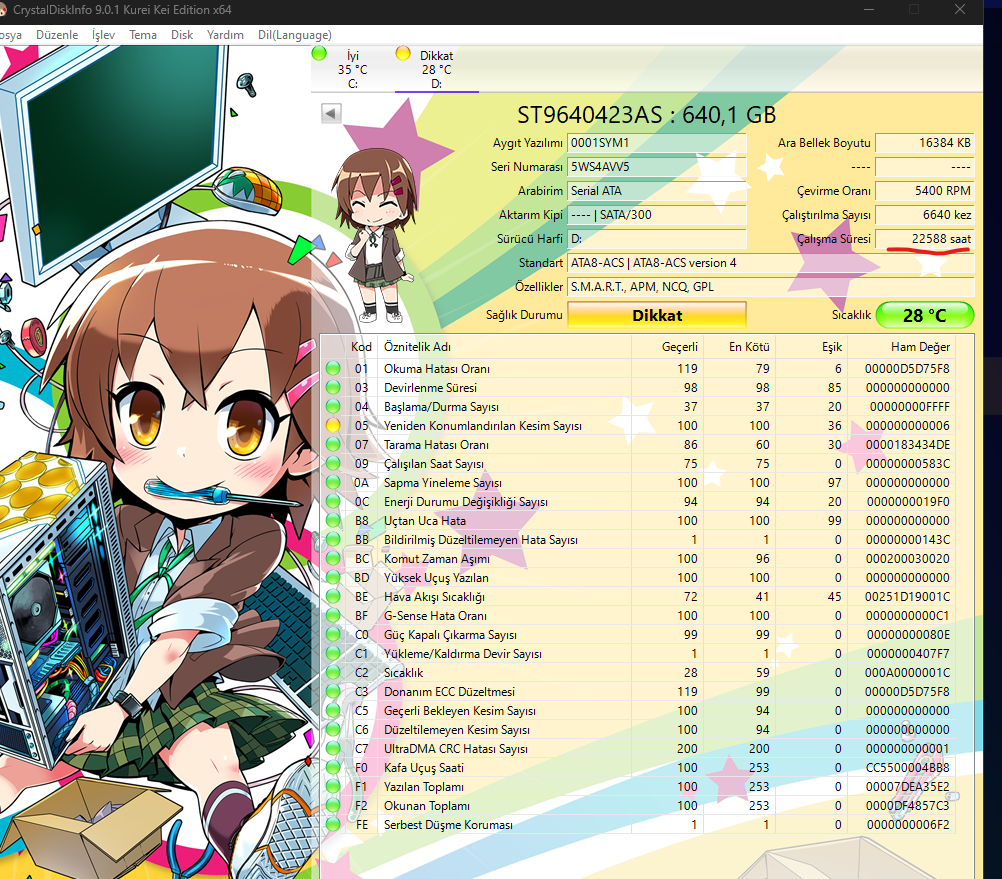
Task: Click the Sürücü Harfi field D:
Action: pos(657,239)
